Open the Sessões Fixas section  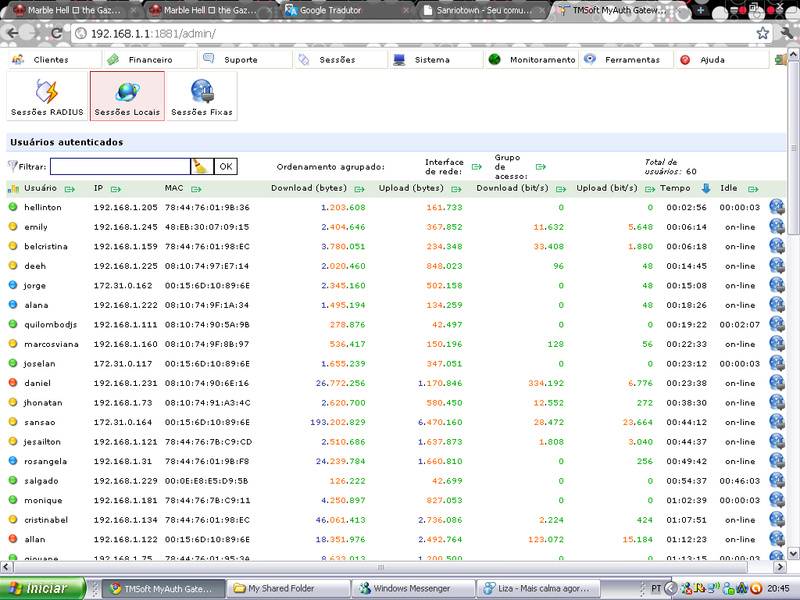201,97
